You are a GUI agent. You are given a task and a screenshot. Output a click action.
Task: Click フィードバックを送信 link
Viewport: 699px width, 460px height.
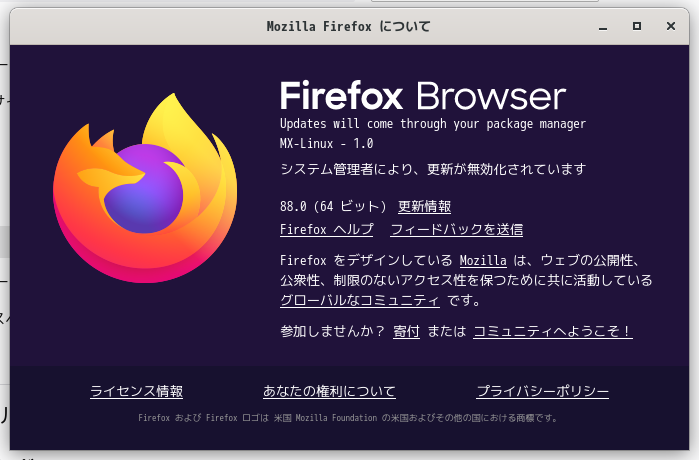[456, 229]
